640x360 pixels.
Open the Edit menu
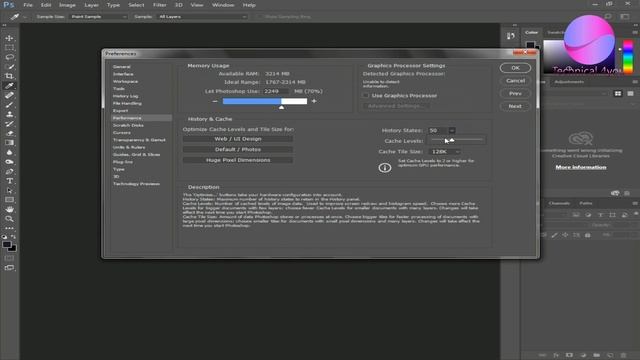click(46, 5)
